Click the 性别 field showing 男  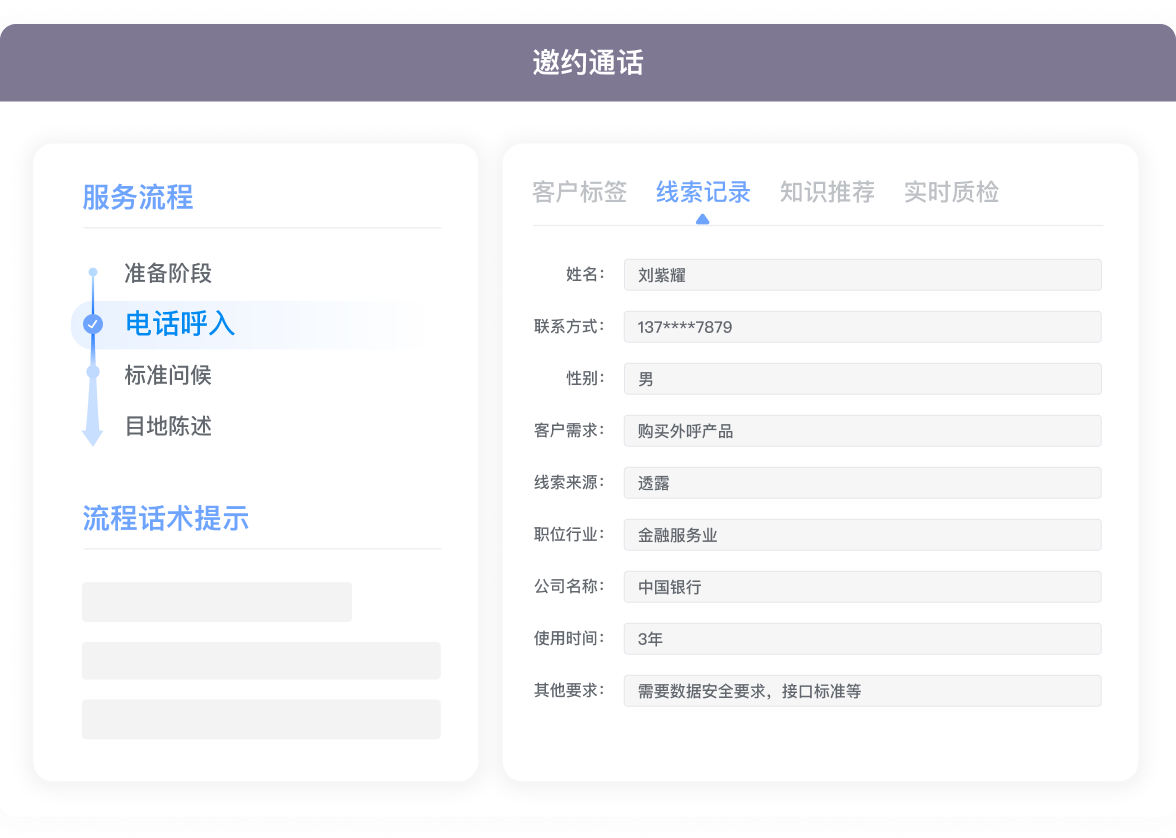pos(862,379)
